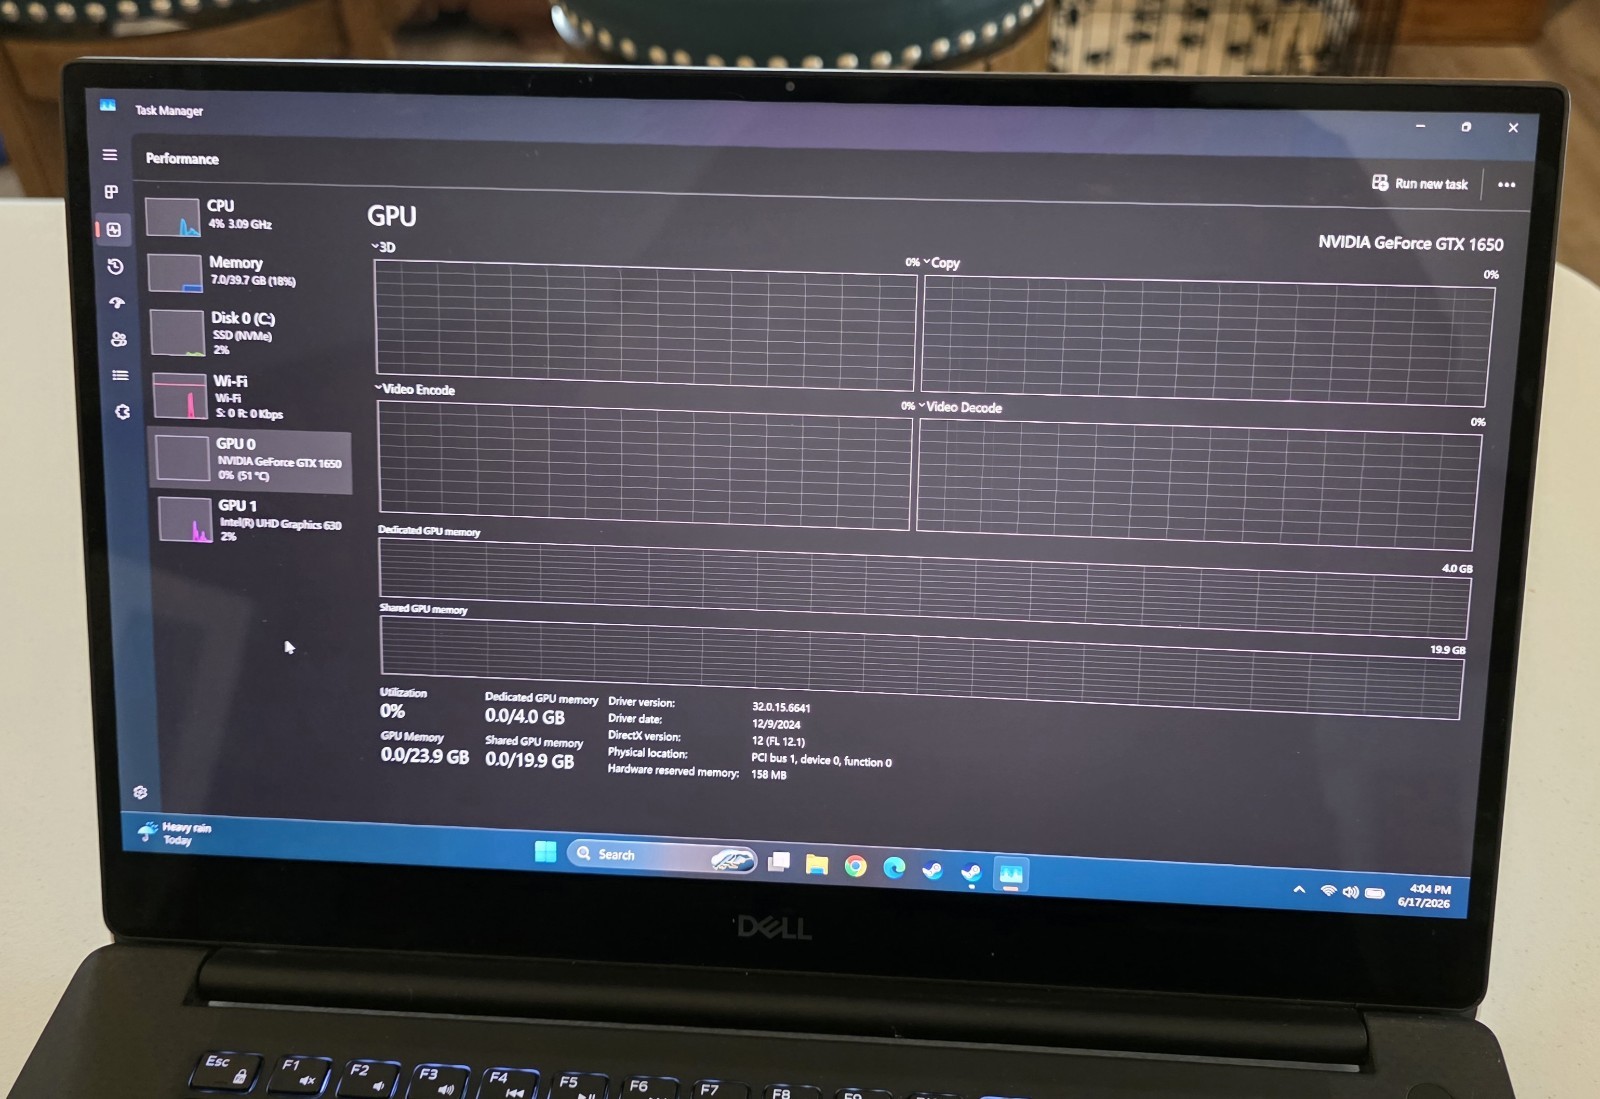This screenshot has height=1099, width=1600.
Task: Click the 0.0/19.9 GB shared memory value
Action: coord(529,760)
